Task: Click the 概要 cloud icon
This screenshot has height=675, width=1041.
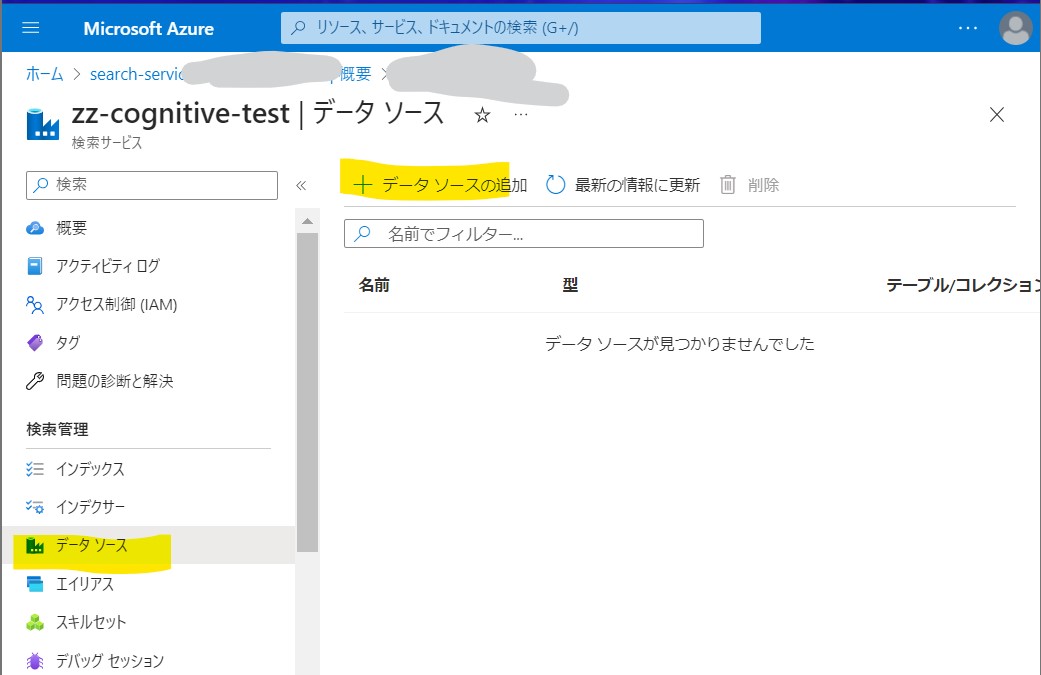Action: tap(35, 228)
